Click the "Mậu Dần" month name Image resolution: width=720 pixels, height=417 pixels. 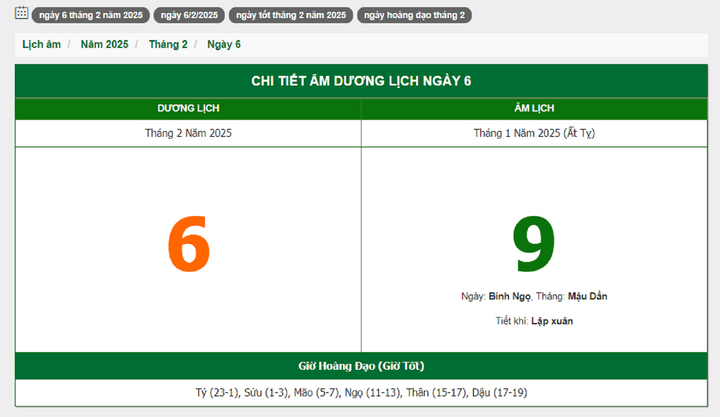(587, 297)
